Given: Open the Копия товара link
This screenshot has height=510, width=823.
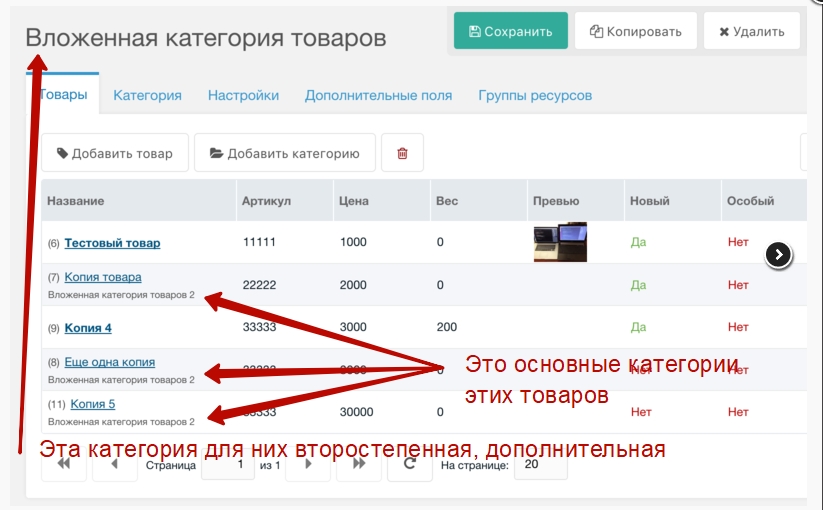Looking at the screenshot, I should coord(103,277).
